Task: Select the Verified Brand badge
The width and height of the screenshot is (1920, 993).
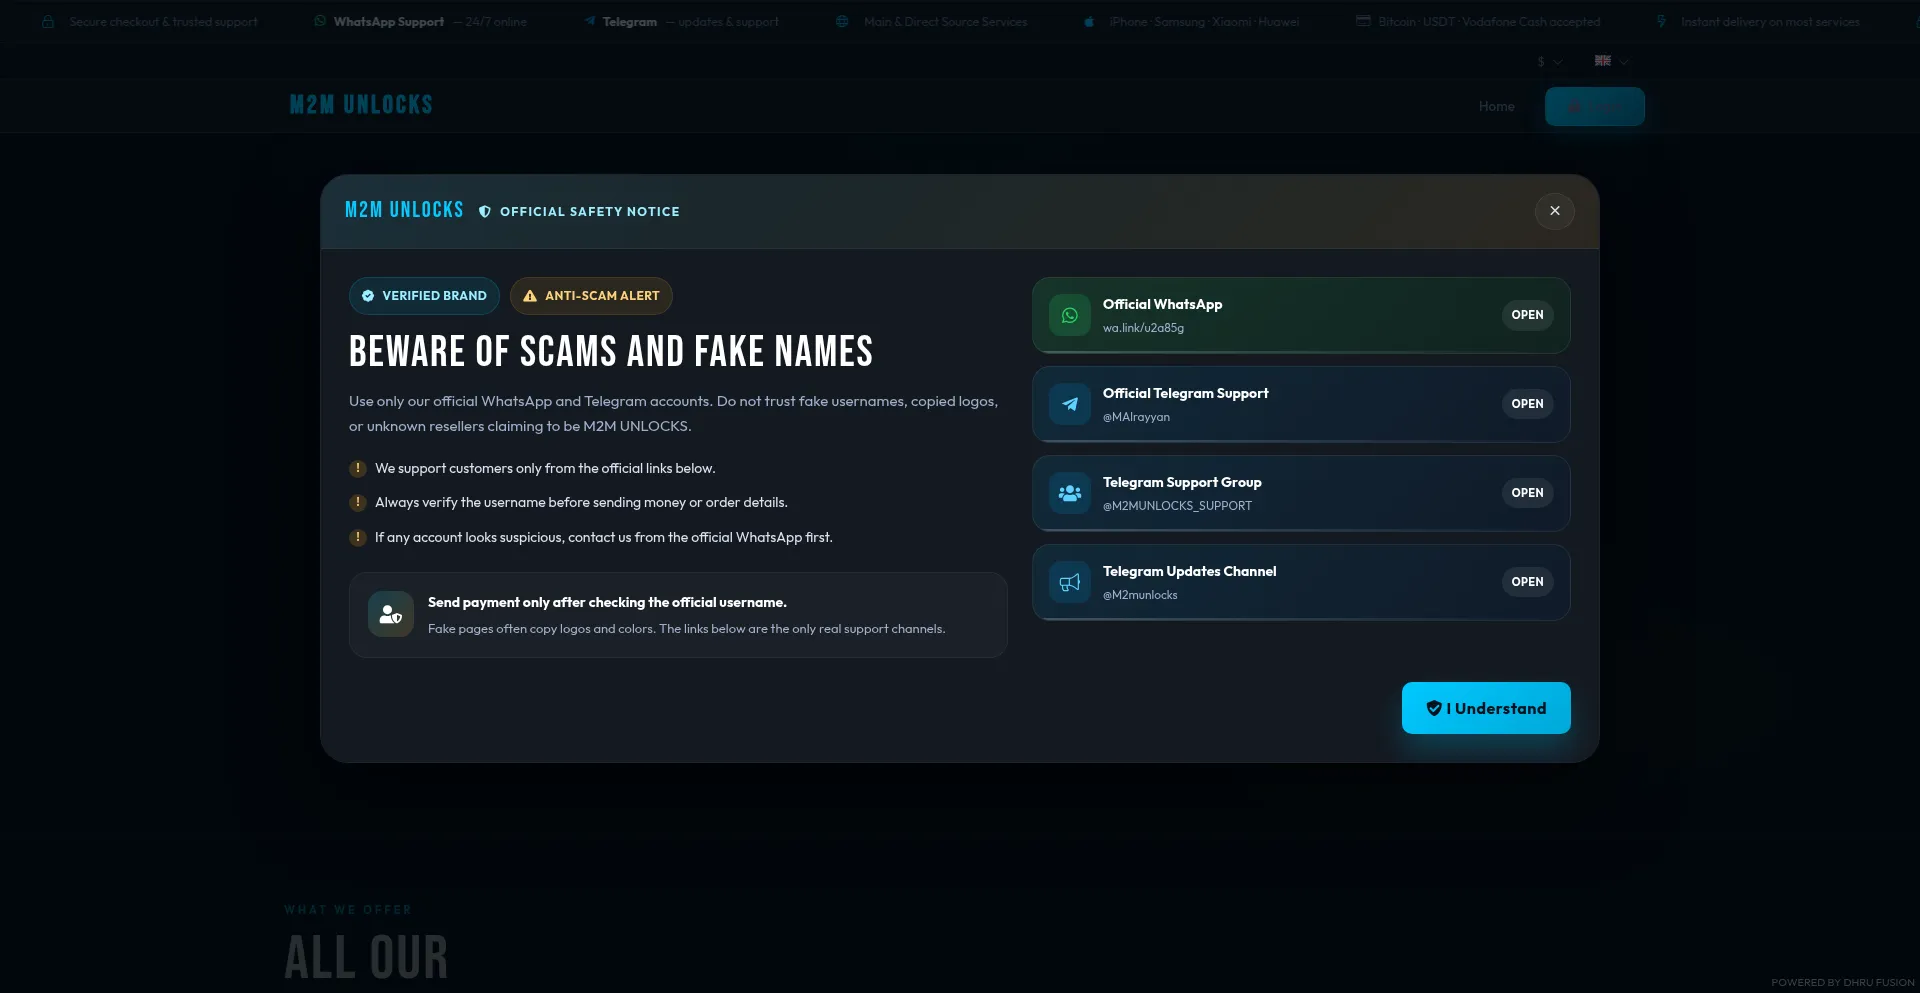Action: pyautogui.click(x=424, y=296)
